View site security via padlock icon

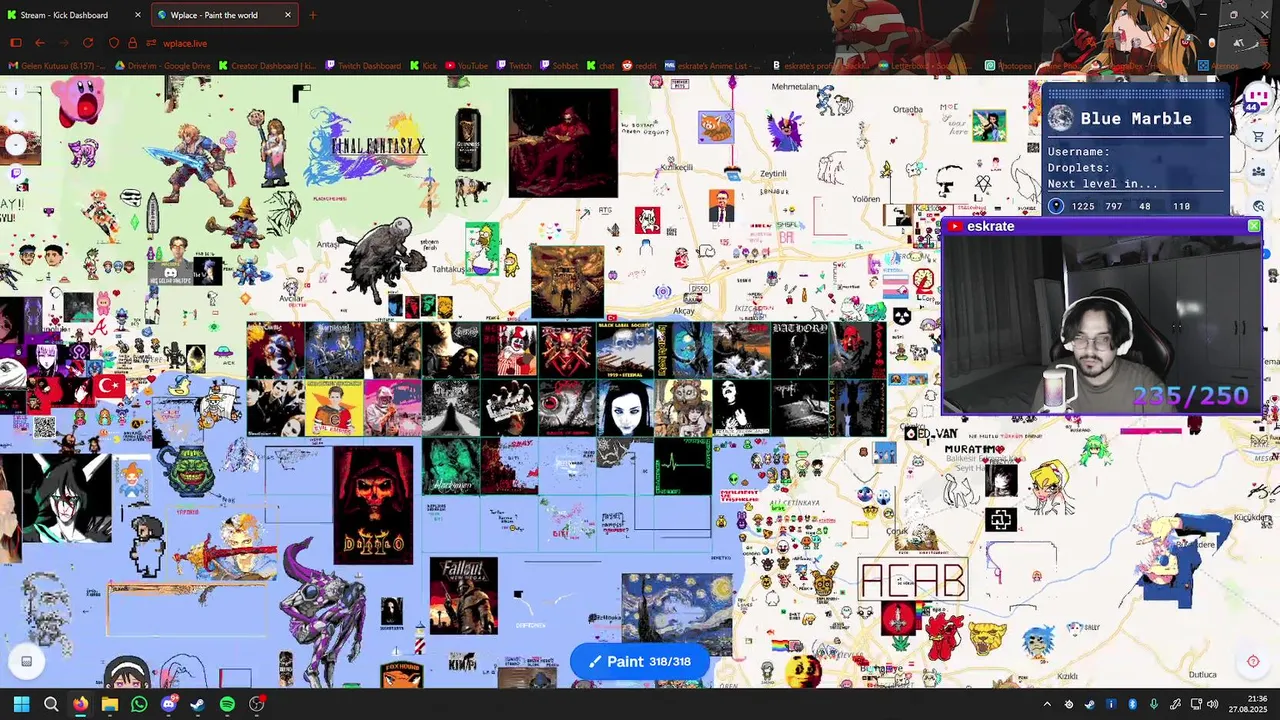tap(132, 43)
